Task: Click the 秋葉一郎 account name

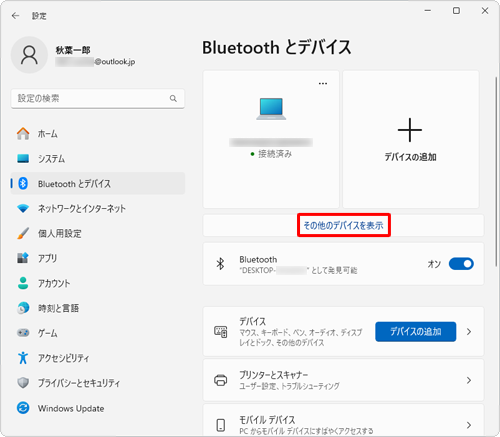Action: coord(73,50)
